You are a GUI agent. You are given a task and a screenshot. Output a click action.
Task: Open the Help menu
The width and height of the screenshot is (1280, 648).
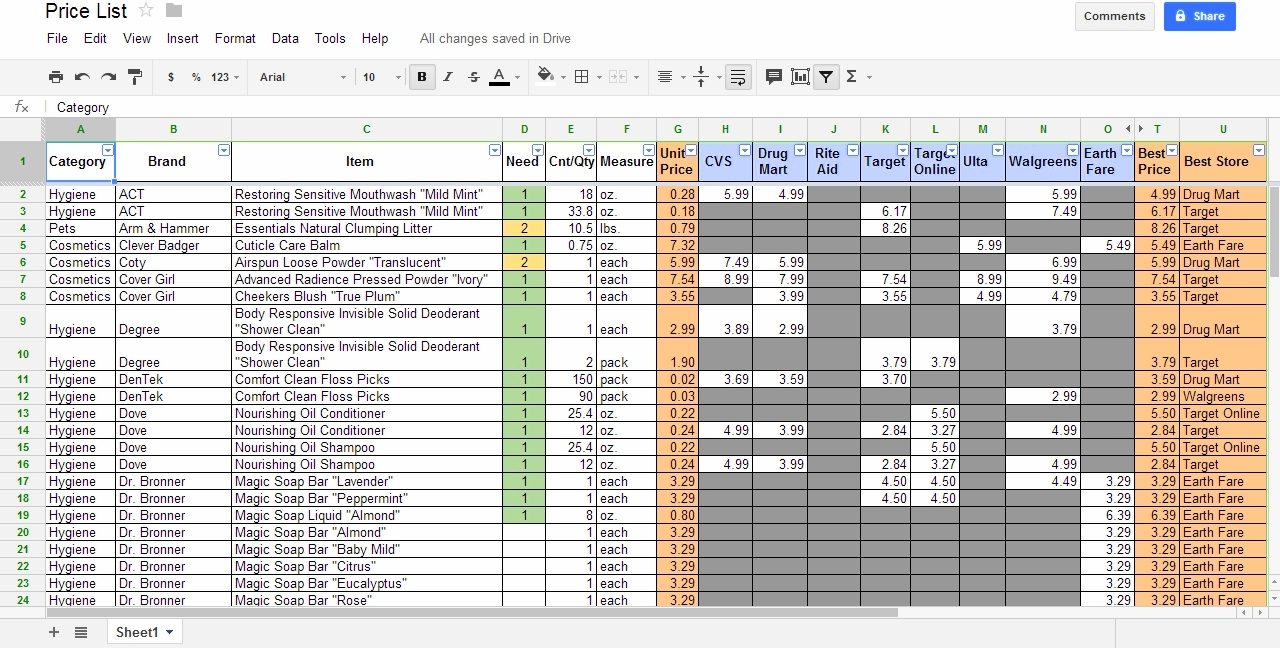[x=375, y=38]
